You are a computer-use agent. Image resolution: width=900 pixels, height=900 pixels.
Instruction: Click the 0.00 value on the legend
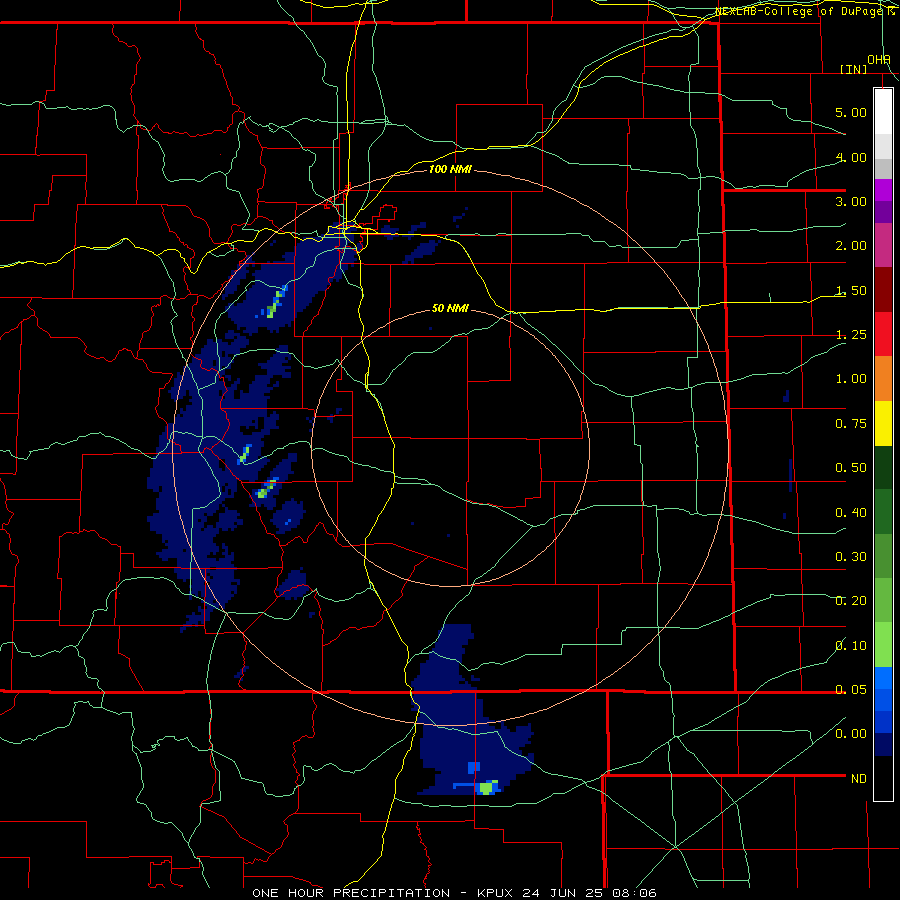tap(851, 734)
